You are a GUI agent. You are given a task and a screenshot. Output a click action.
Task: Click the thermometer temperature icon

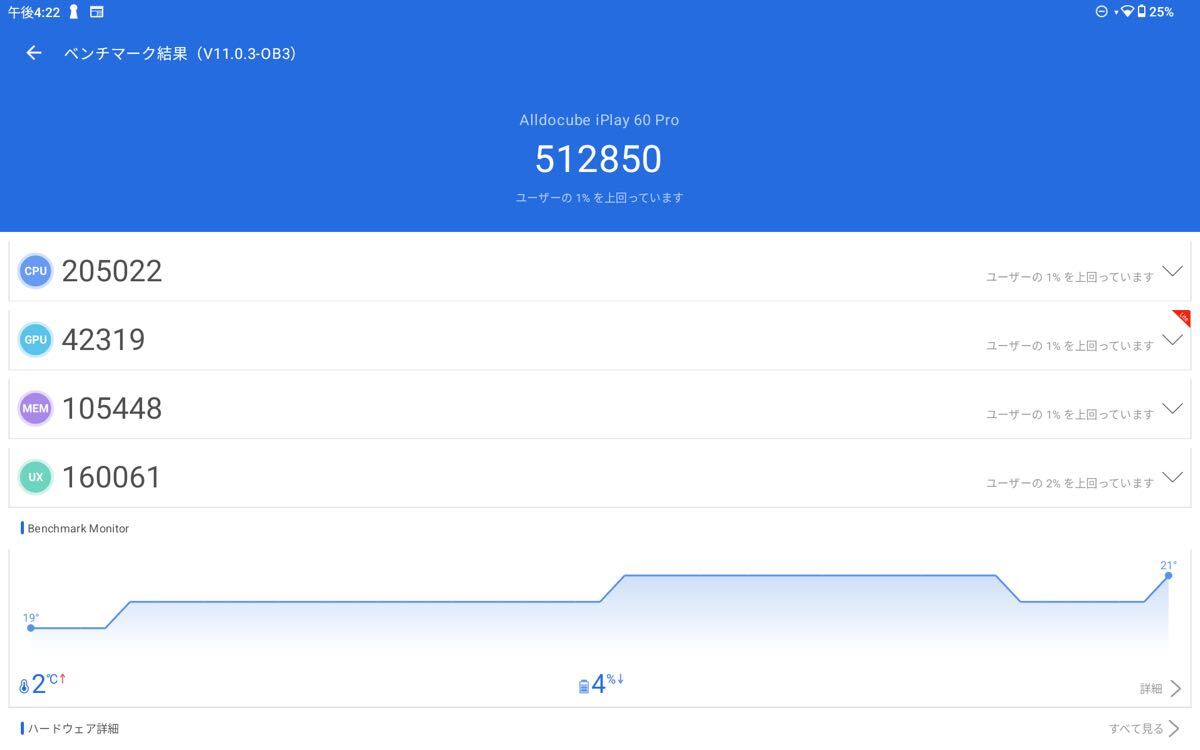coord(24,687)
